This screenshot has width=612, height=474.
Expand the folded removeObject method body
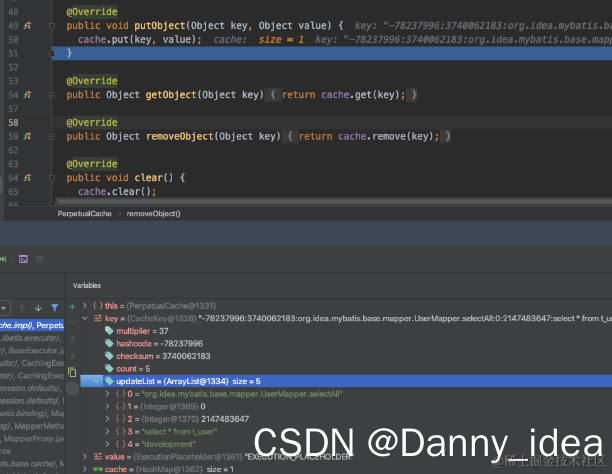point(52,137)
